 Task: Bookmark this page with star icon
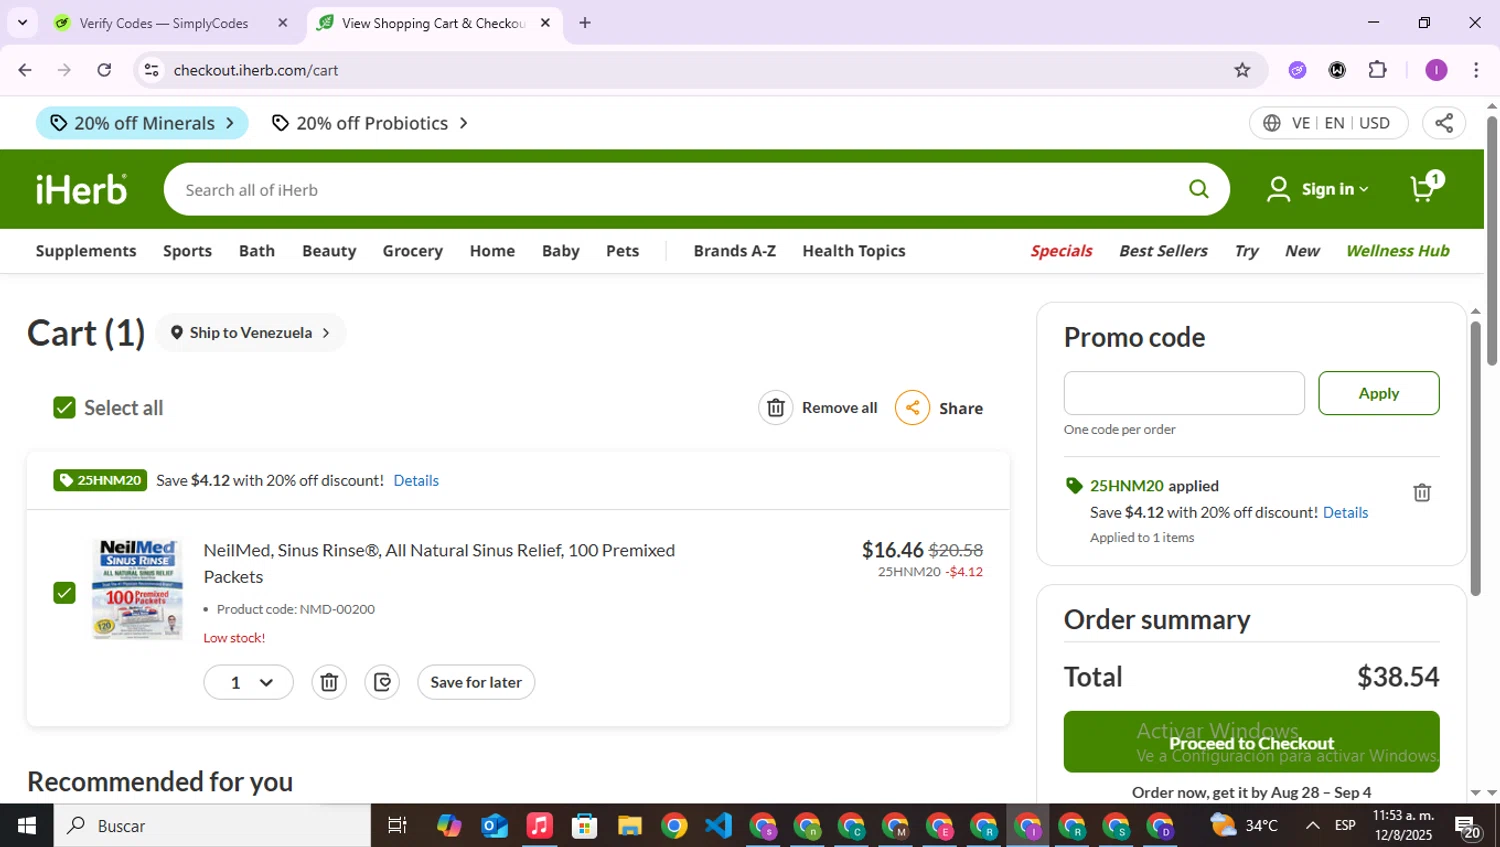1242,70
